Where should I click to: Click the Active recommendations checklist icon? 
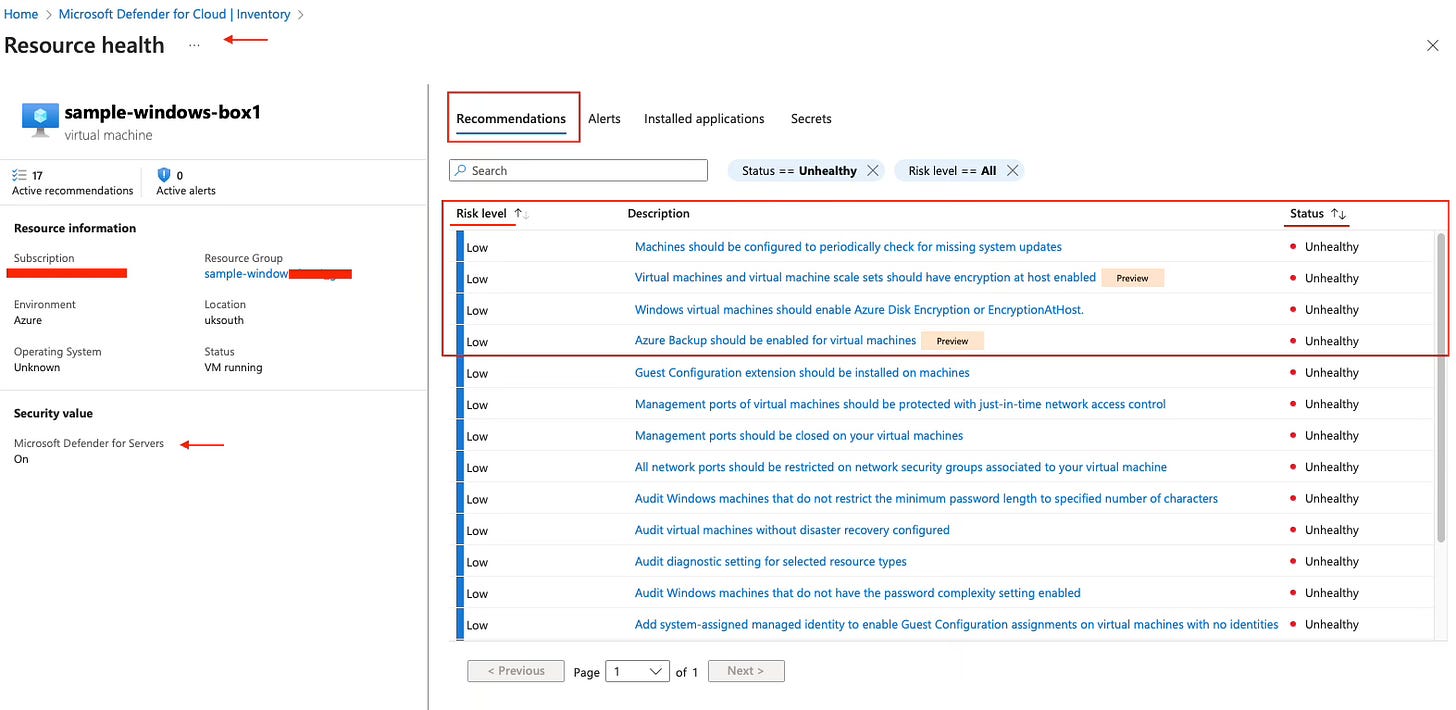pyautogui.click(x=20, y=175)
